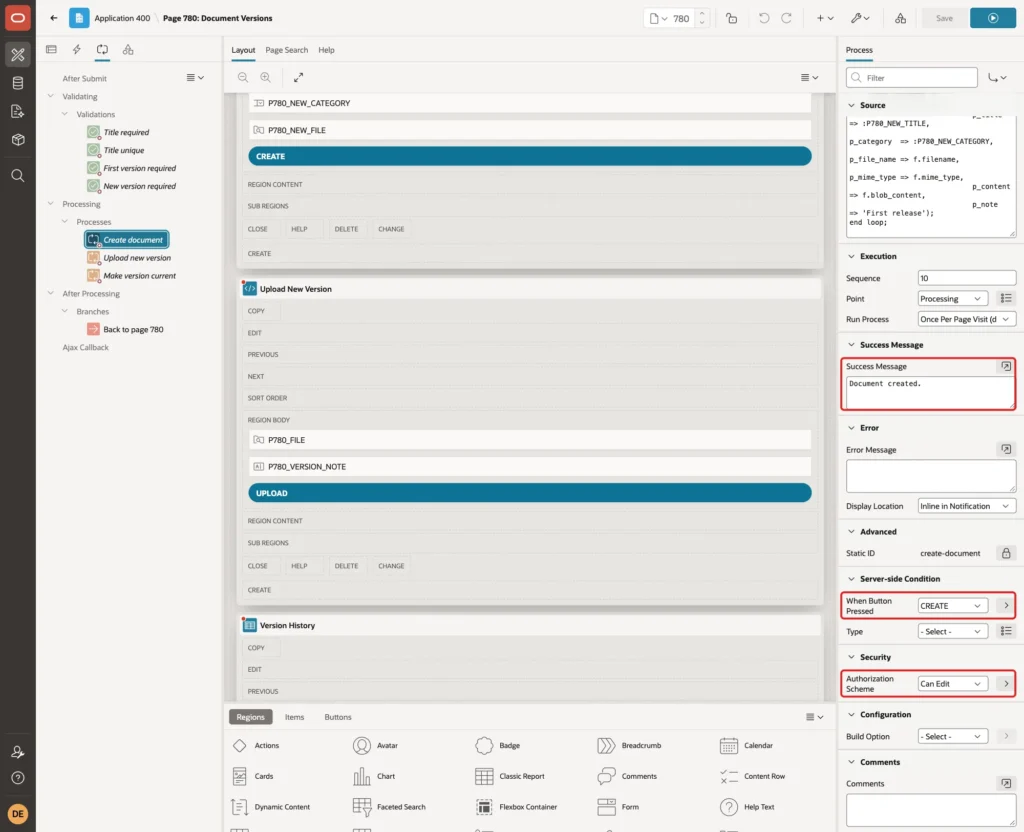The image size is (1024, 832).
Task: Pick Cards region from gallery
Action: pyautogui.click(x=253, y=776)
